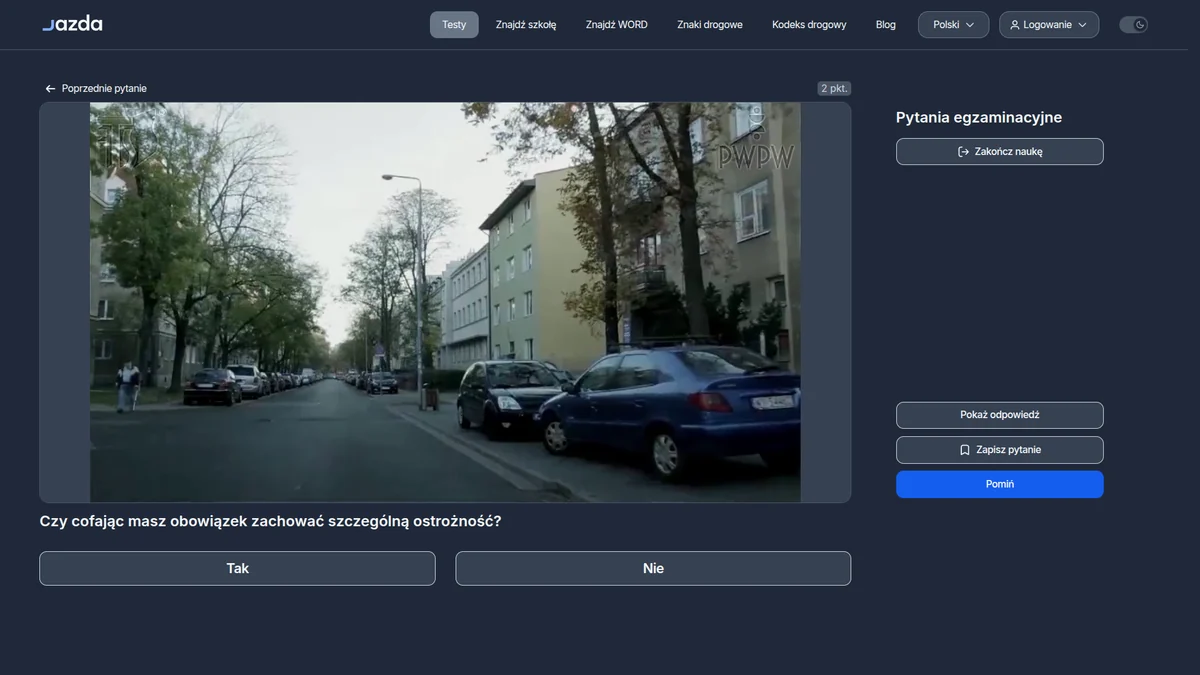This screenshot has width=1200, height=675.
Task: Select the Tak answer
Action: coord(237,568)
